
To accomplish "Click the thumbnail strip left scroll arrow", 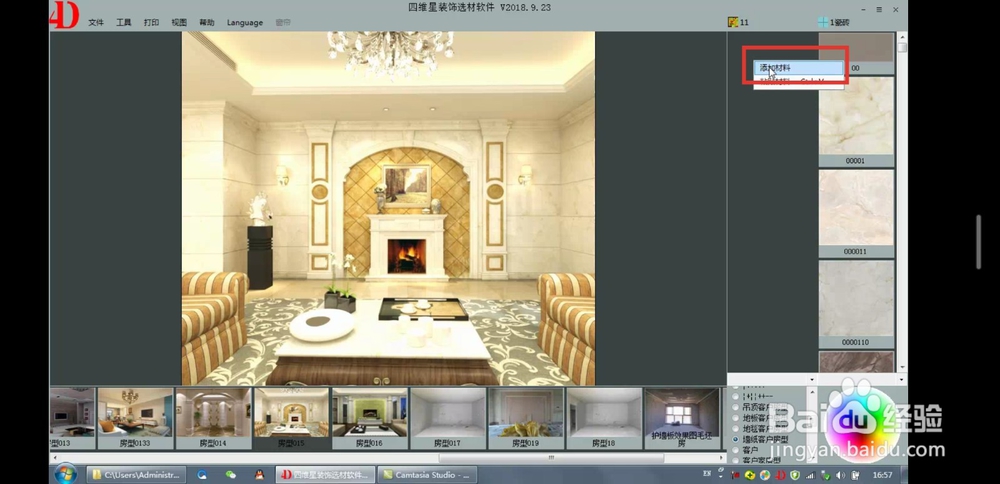I will [54, 457].
